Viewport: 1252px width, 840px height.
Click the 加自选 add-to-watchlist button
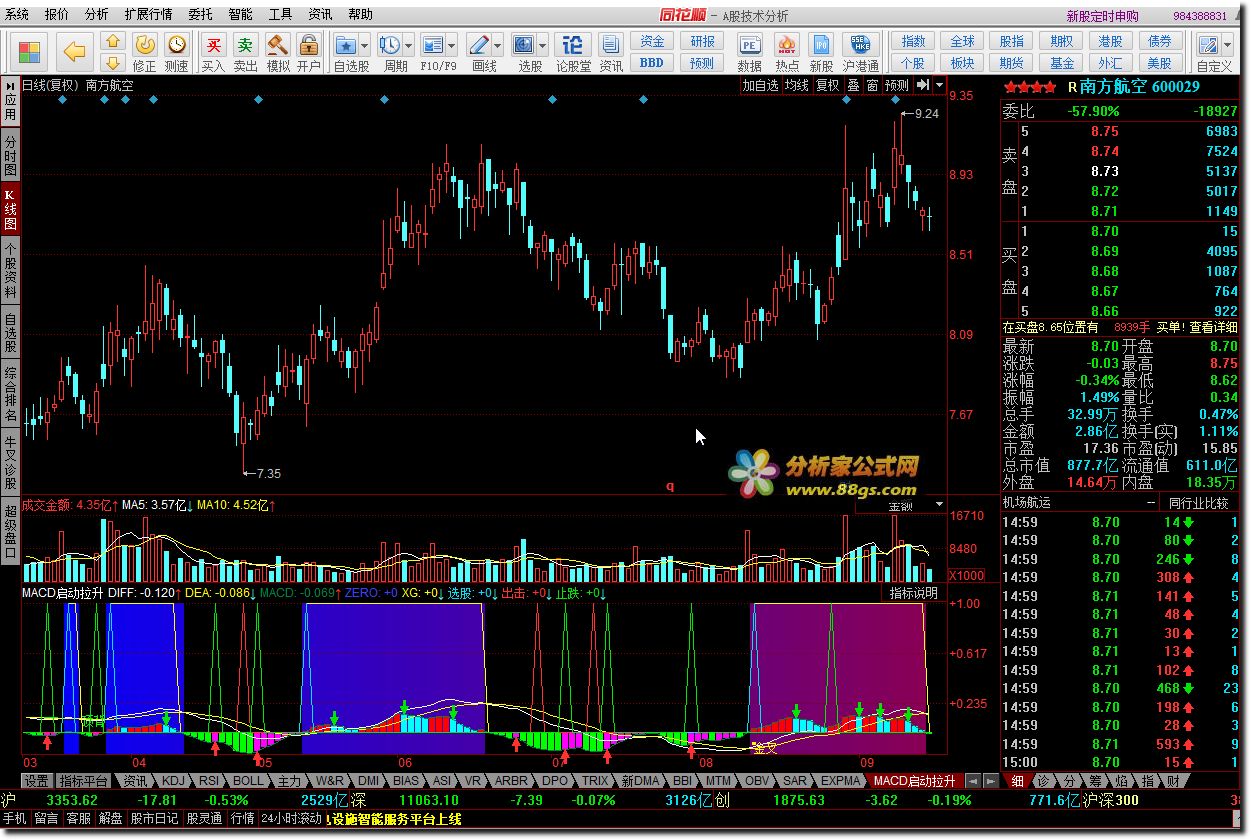coord(760,85)
